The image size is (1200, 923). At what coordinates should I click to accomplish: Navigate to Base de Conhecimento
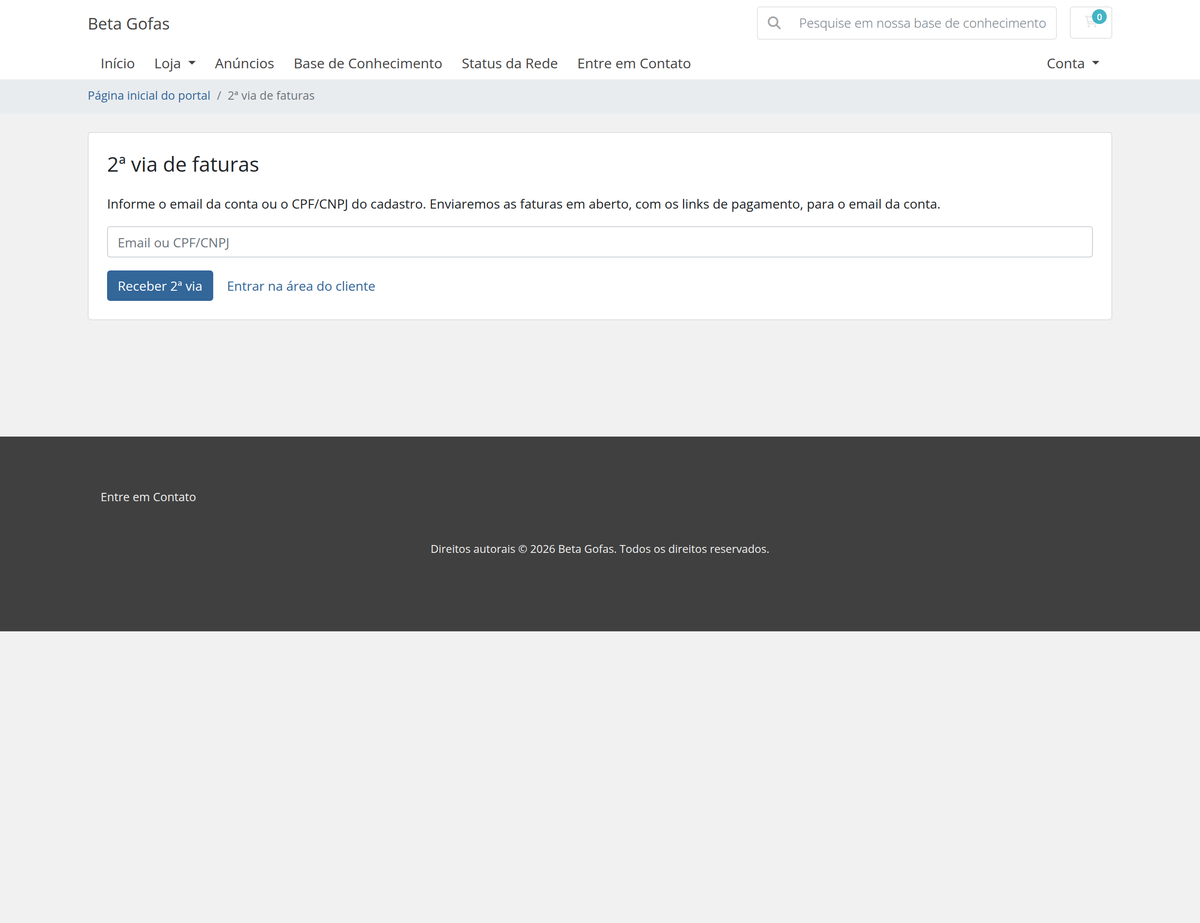point(368,63)
